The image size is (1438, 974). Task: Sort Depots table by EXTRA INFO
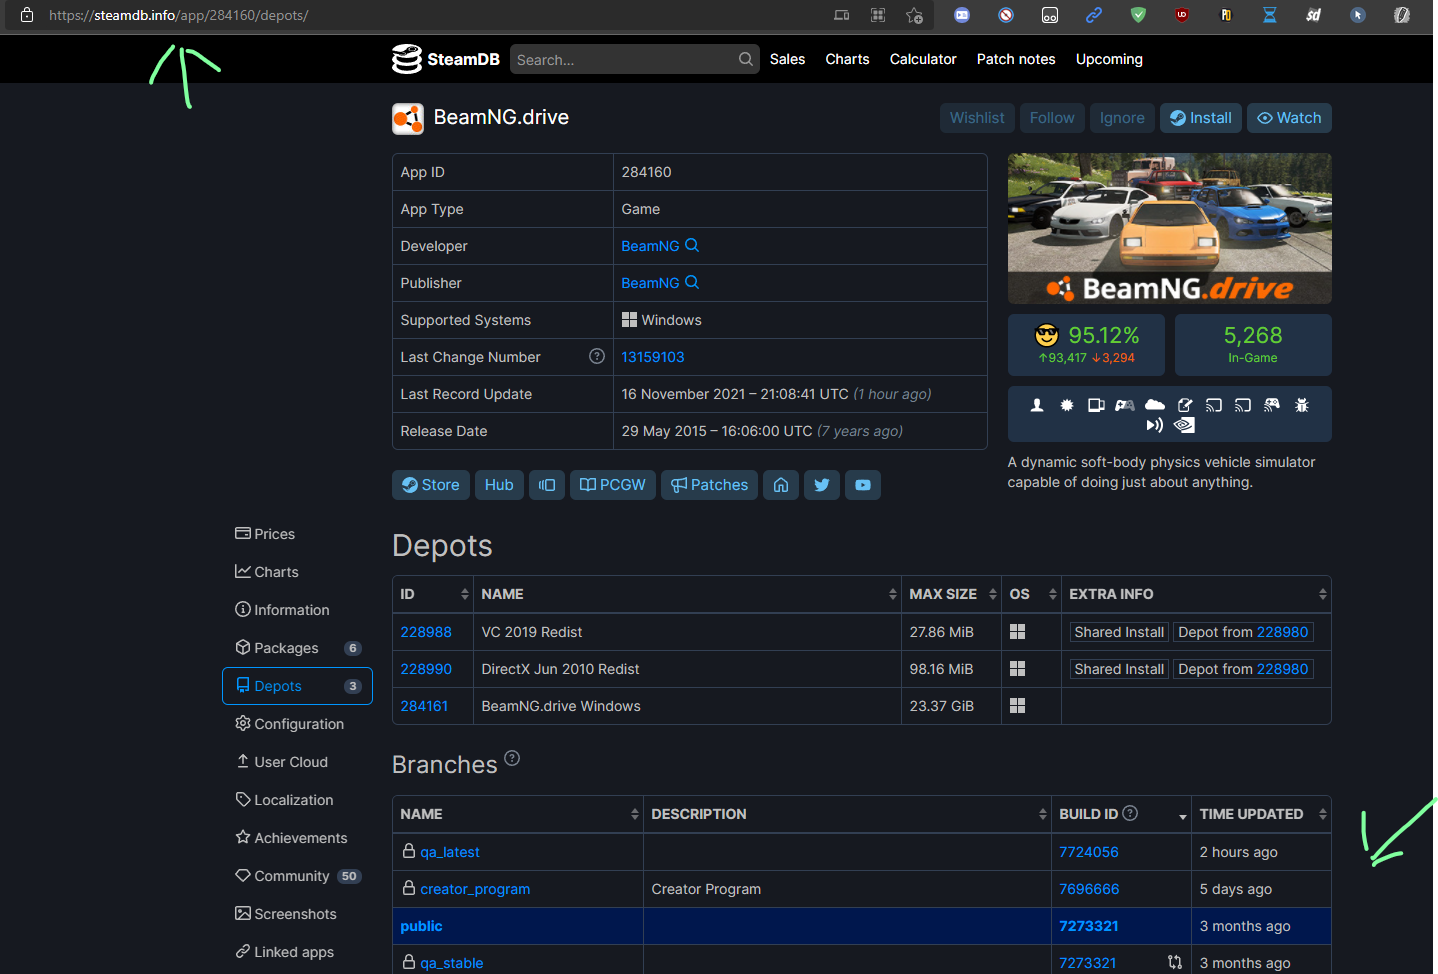(x=1196, y=594)
